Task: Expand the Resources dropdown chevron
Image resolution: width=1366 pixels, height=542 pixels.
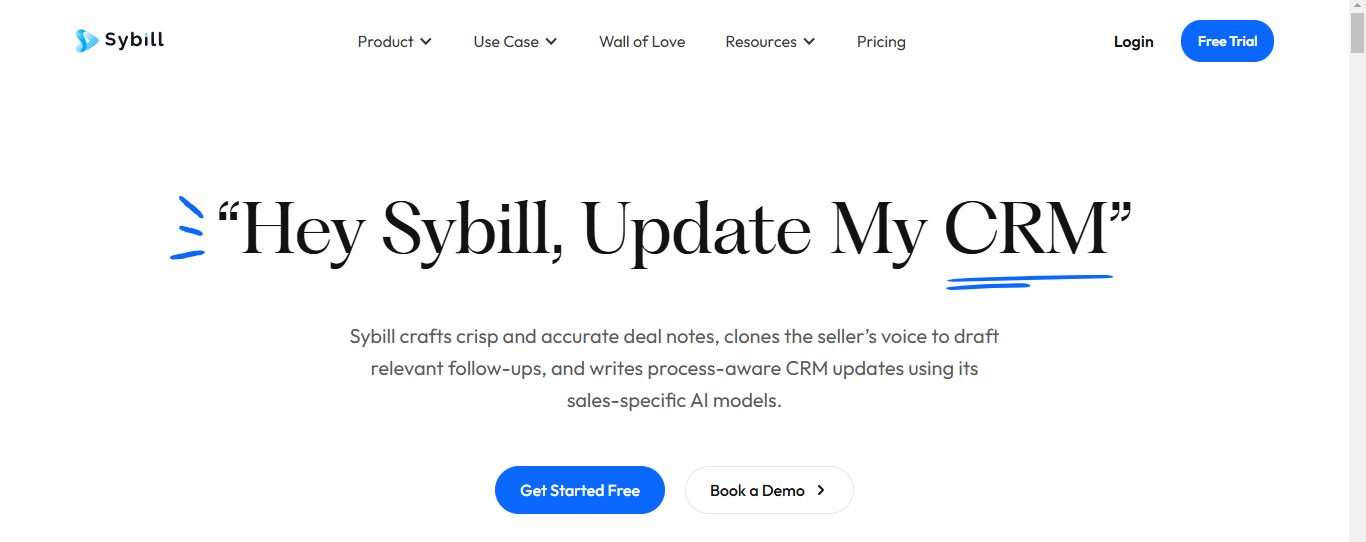Action: coord(809,42)
